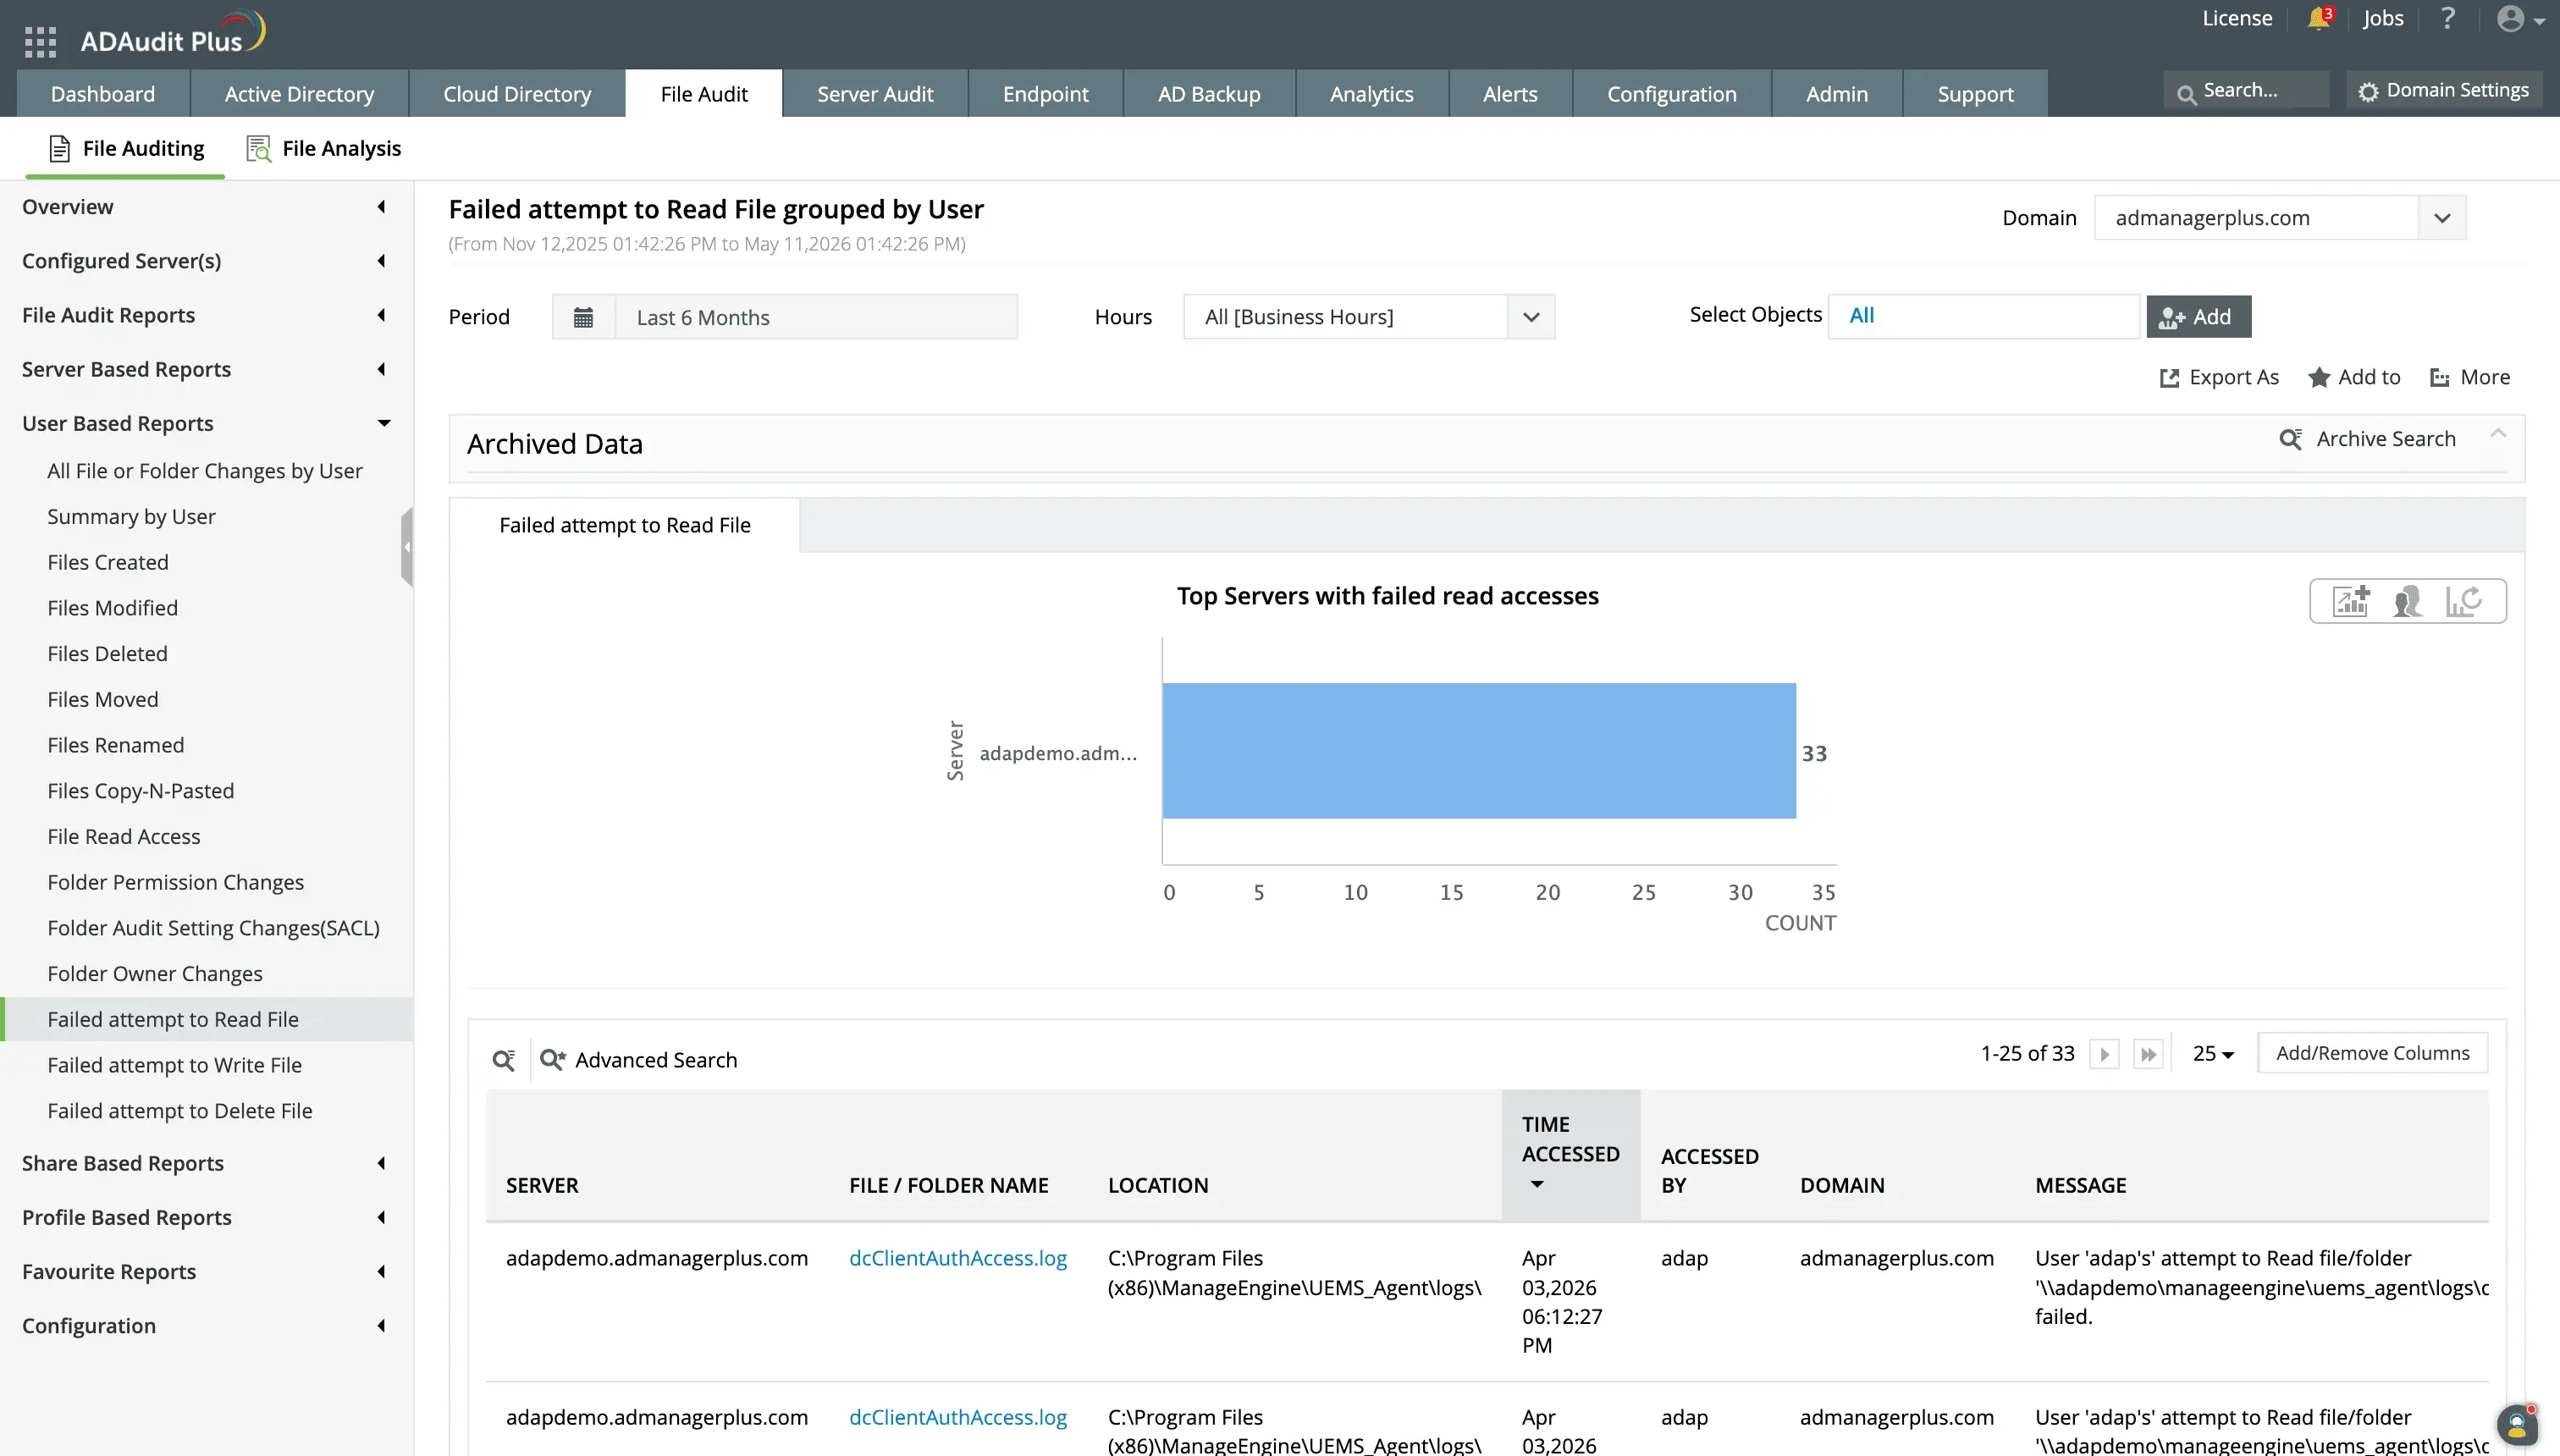The width and height of the screenshot is (2560, 1456).
Task: Switch to the Dashboard tab
Action: (x=103, y=93)
